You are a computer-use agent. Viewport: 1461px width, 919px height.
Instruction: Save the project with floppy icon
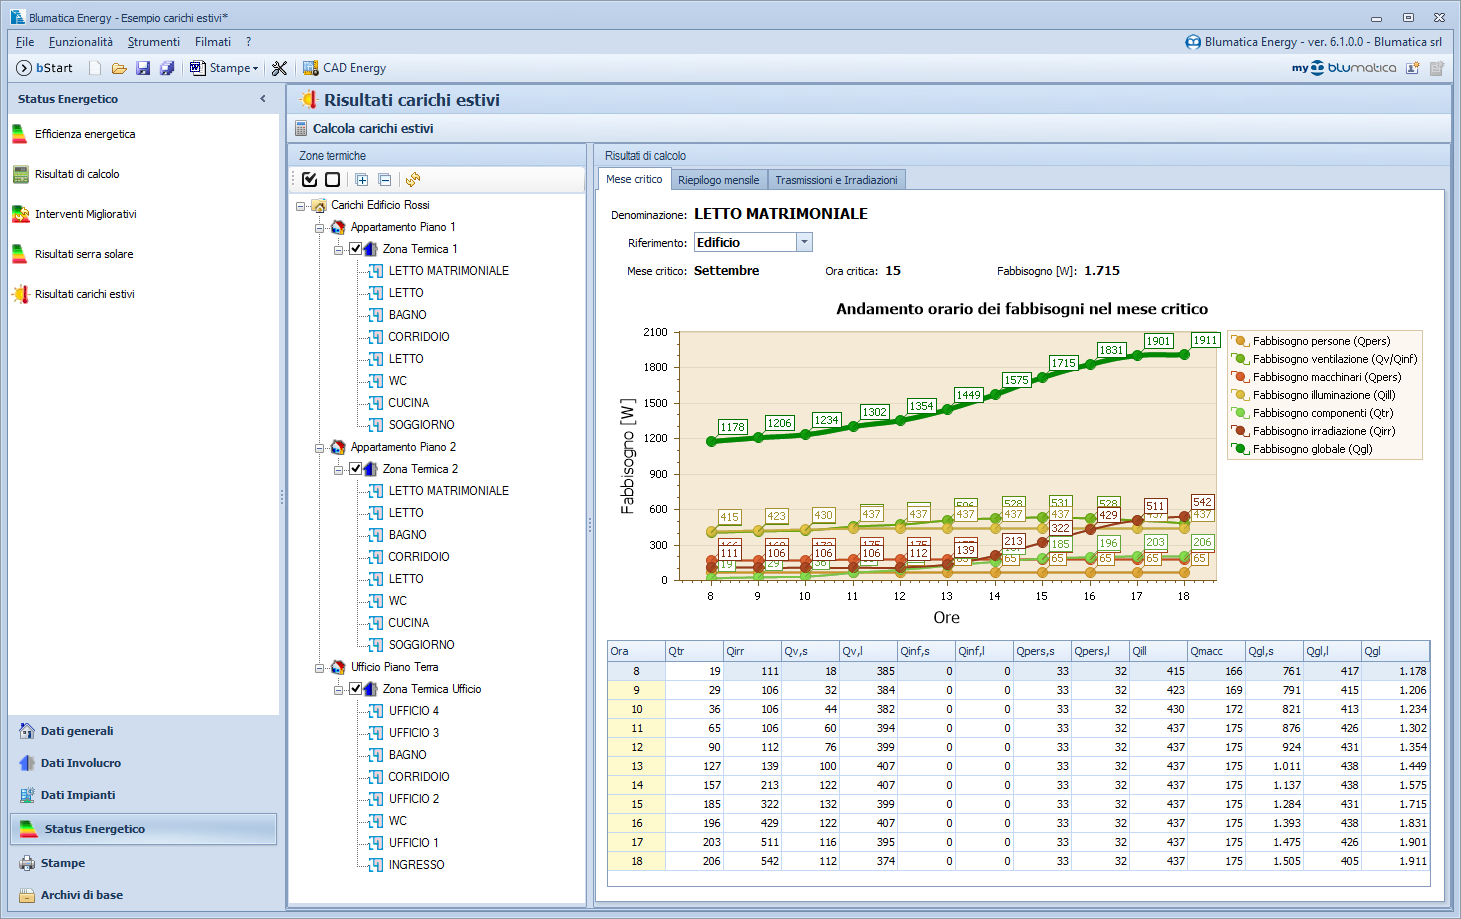[143, 68]
